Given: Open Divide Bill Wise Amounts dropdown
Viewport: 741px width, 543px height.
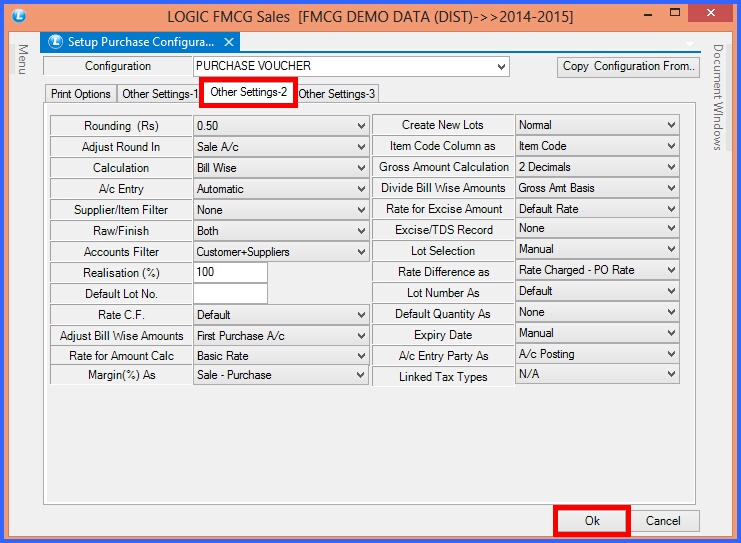Looking at the screenshot, I should pos(597,188).
